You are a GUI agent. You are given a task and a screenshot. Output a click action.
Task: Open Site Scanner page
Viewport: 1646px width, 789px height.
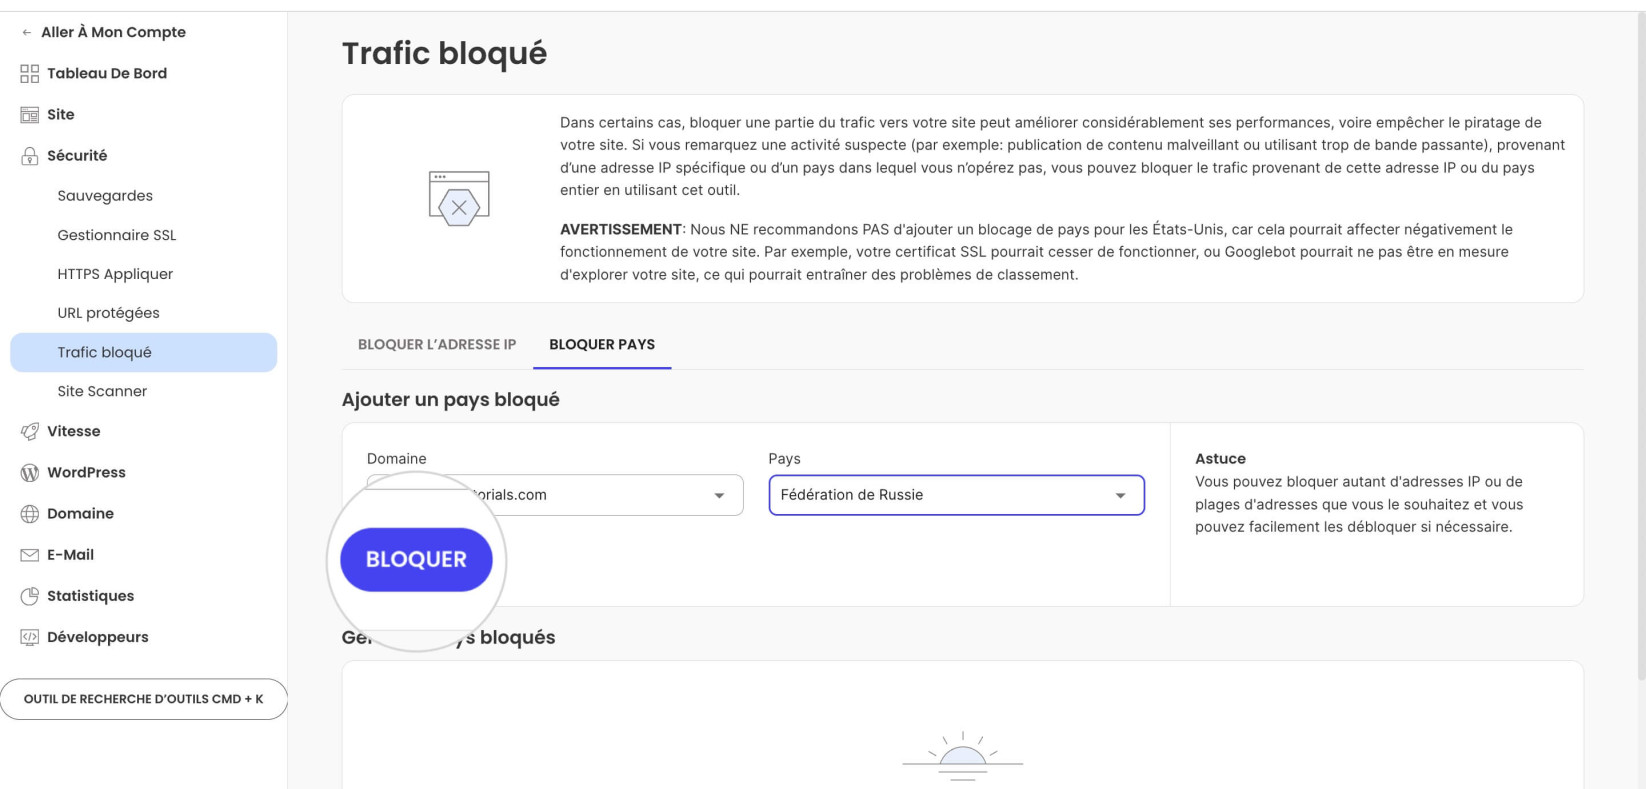102,391
